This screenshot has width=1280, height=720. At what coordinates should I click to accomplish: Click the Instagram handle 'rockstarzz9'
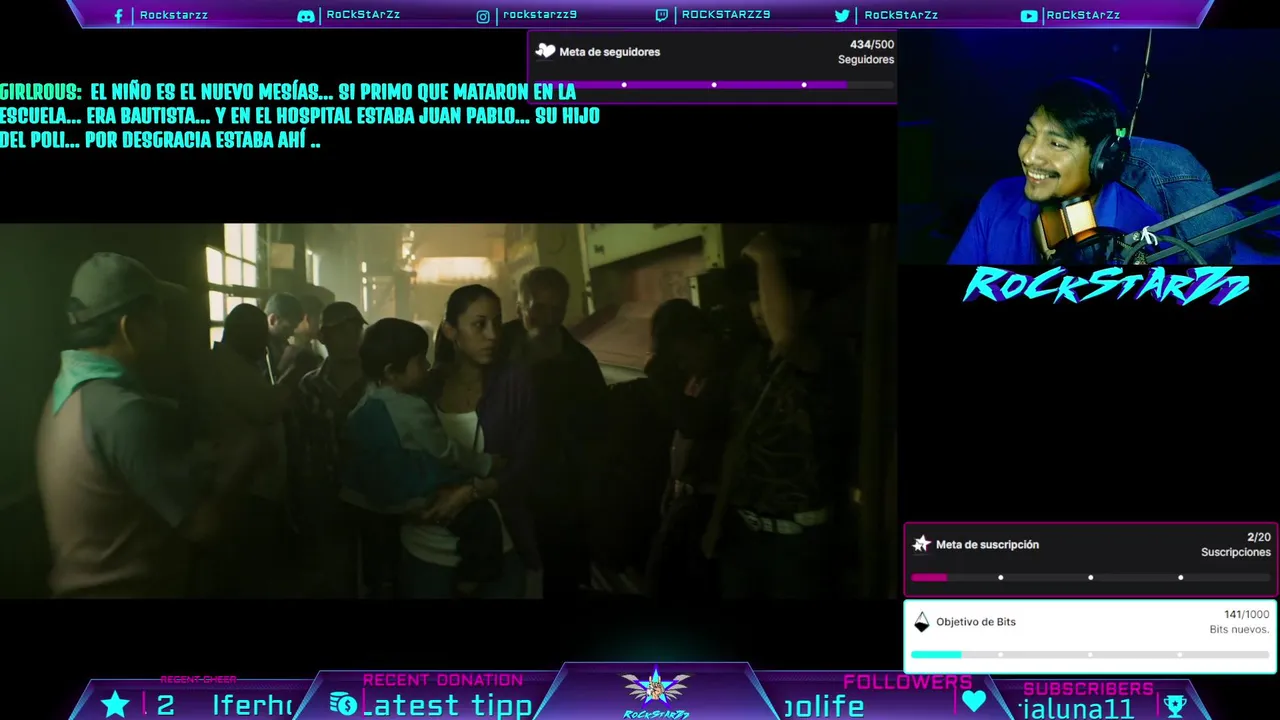pos(540,15)
